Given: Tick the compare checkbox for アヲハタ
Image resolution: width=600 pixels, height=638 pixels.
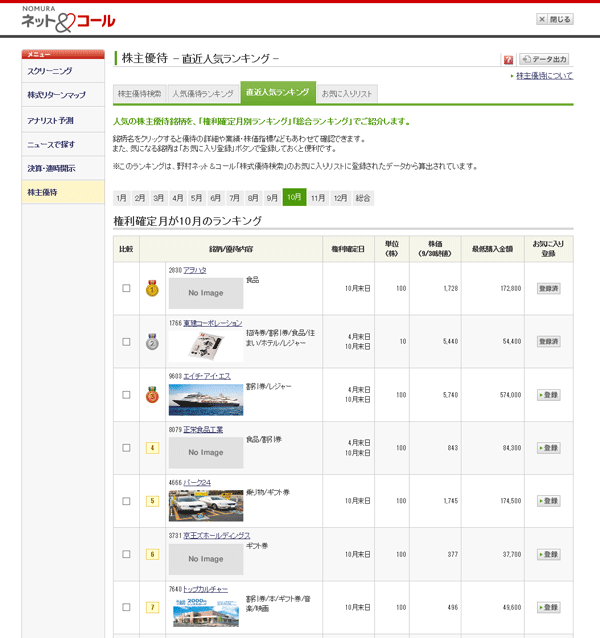Looking at the screenshot, I should pyautogui.click(x=127, y=288).
